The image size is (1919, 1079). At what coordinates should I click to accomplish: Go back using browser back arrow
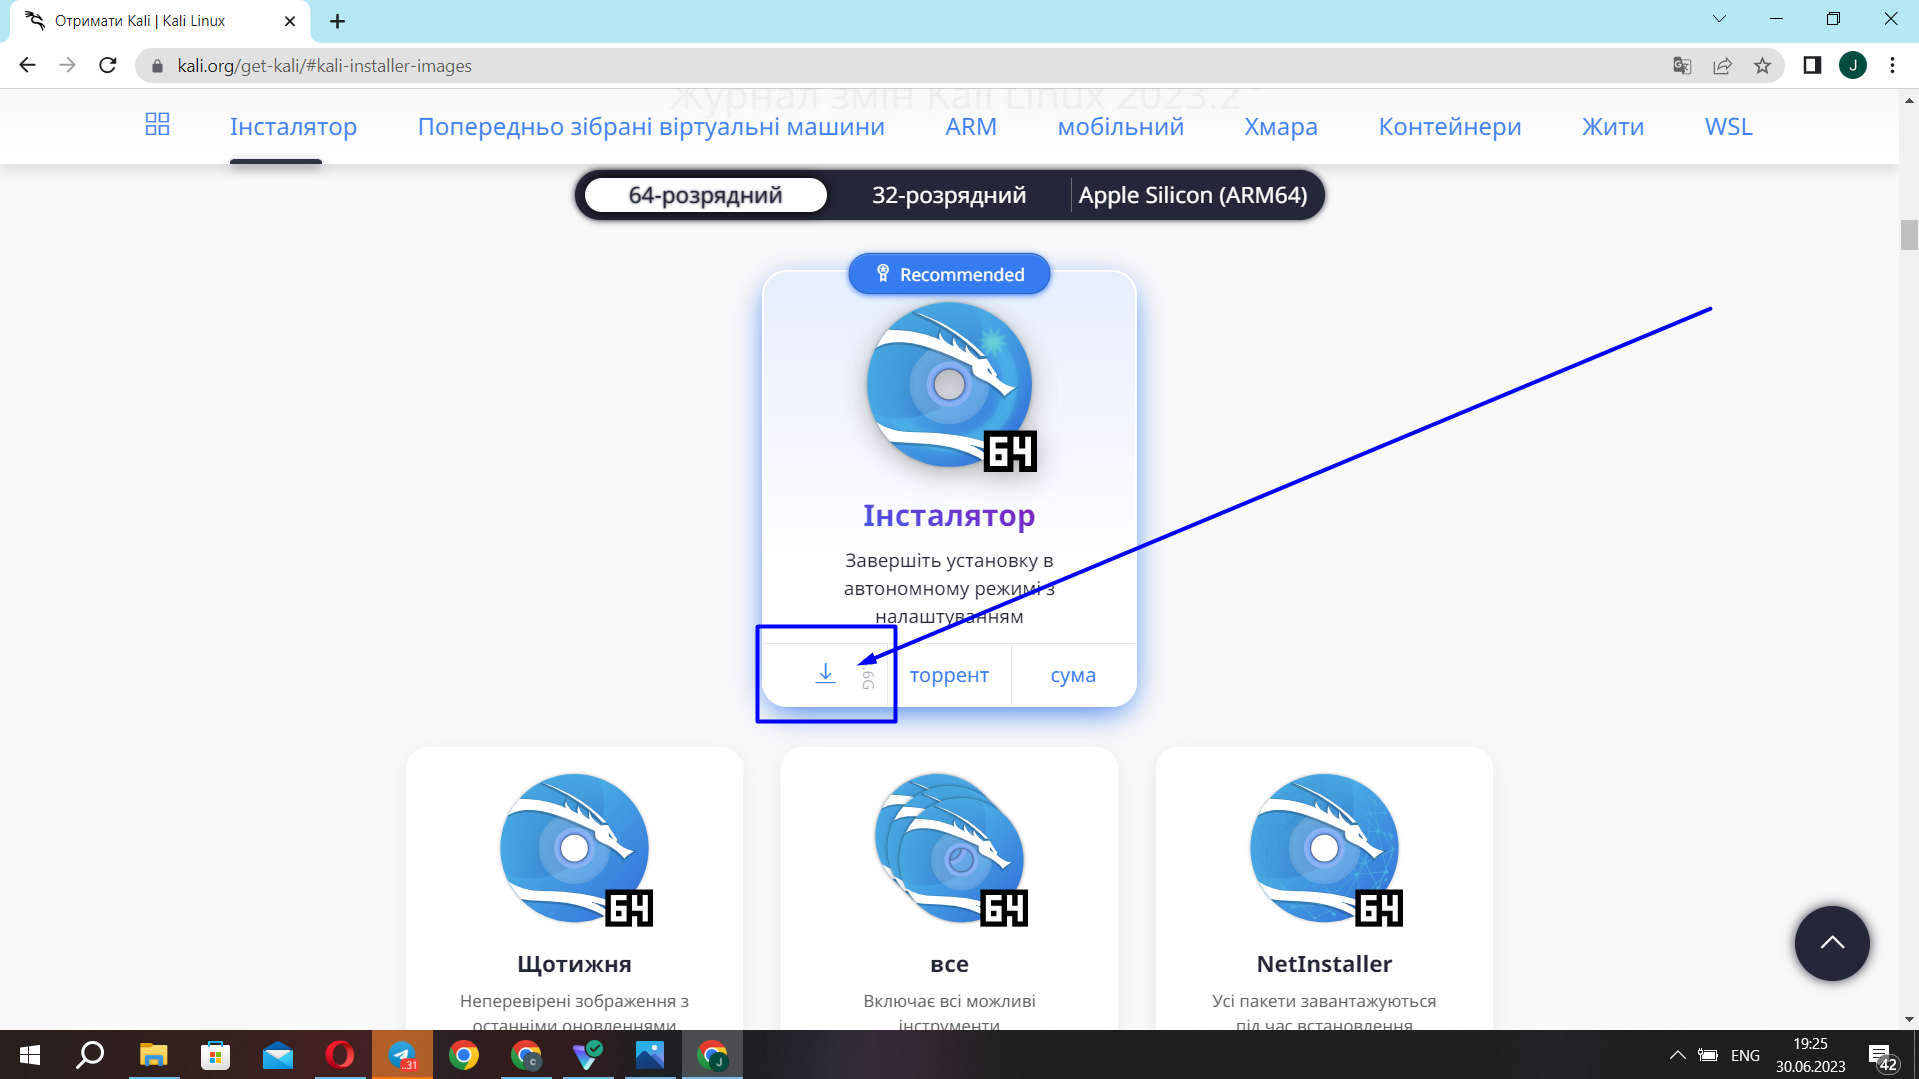tap(27, 65)
